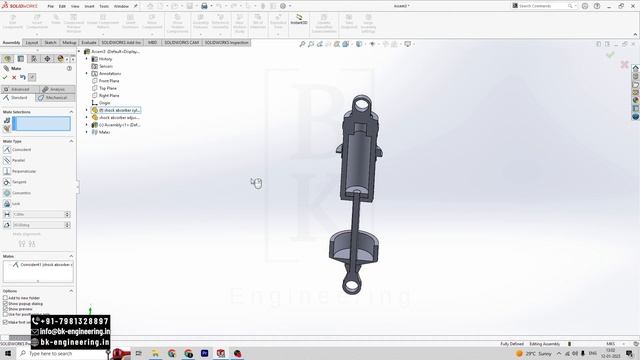Open SOLIDWORKS Resources home icon in task pane

(x=636, y=68)
